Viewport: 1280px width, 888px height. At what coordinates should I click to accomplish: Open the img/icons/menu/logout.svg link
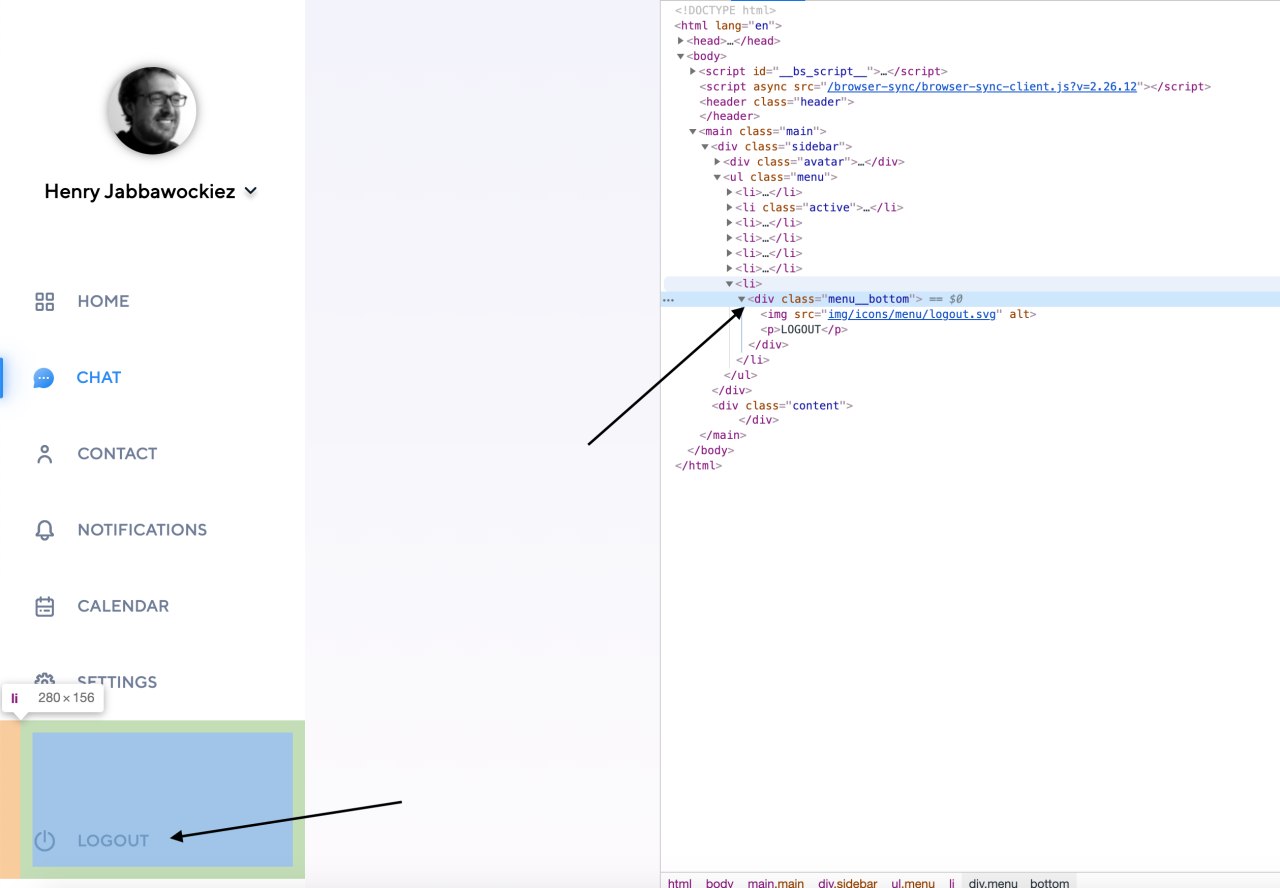coord(912,314)
